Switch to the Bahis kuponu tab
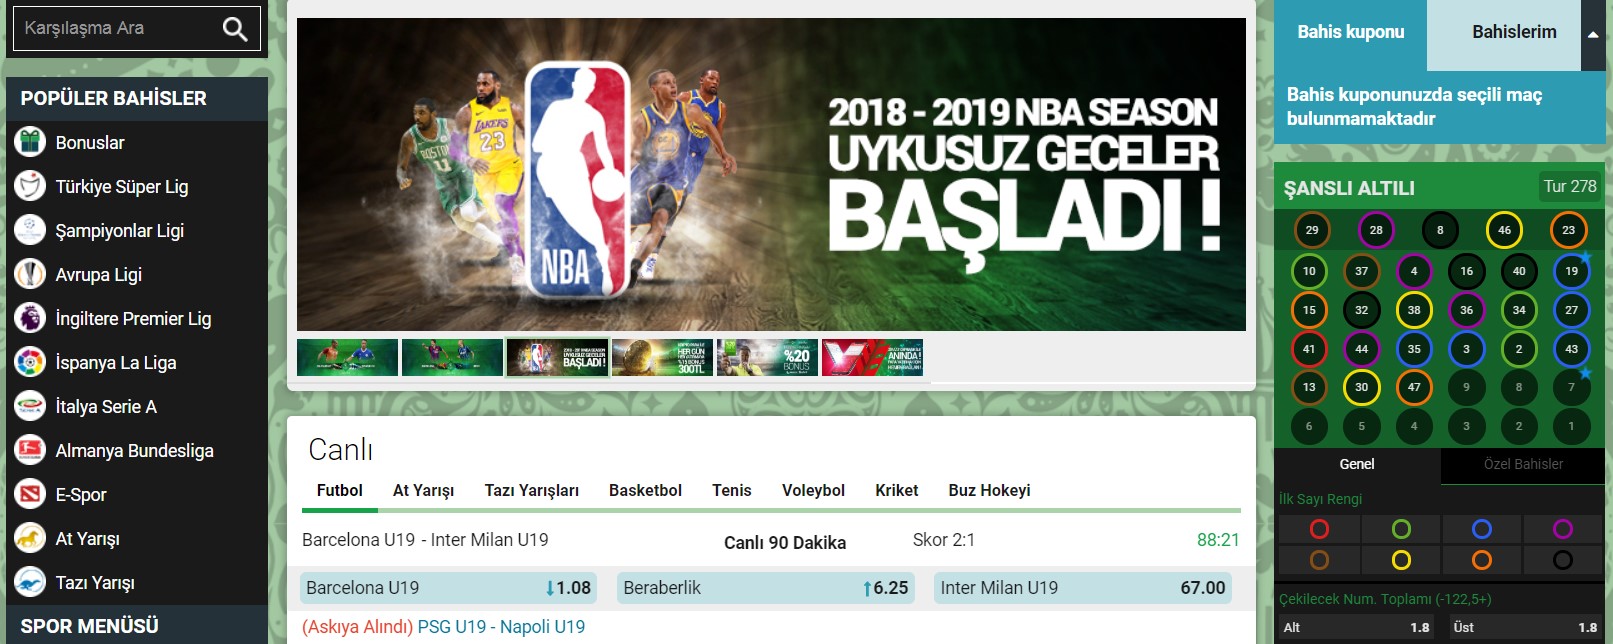 (x=1350, y=32)
